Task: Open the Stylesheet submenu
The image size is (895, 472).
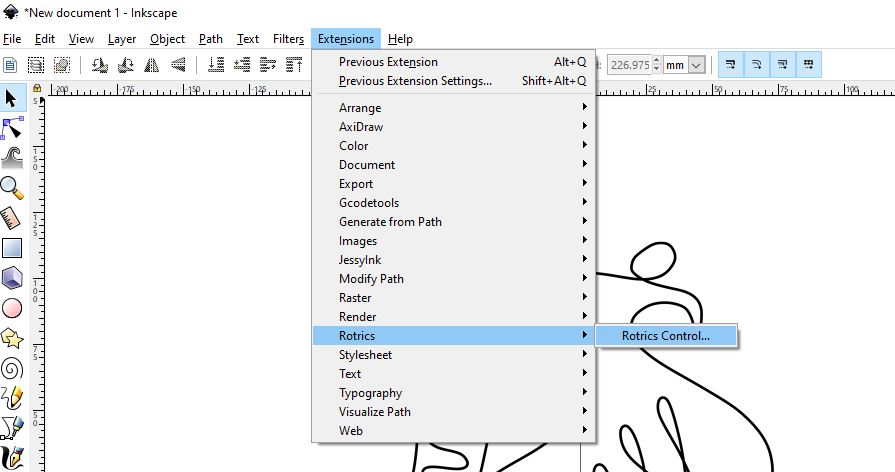Action: 454,354
